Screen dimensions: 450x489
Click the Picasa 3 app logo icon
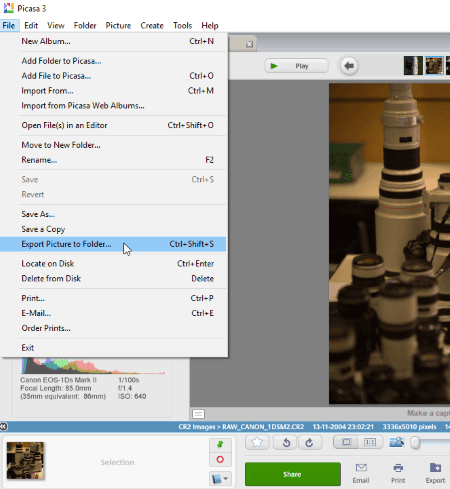[9, 8]
